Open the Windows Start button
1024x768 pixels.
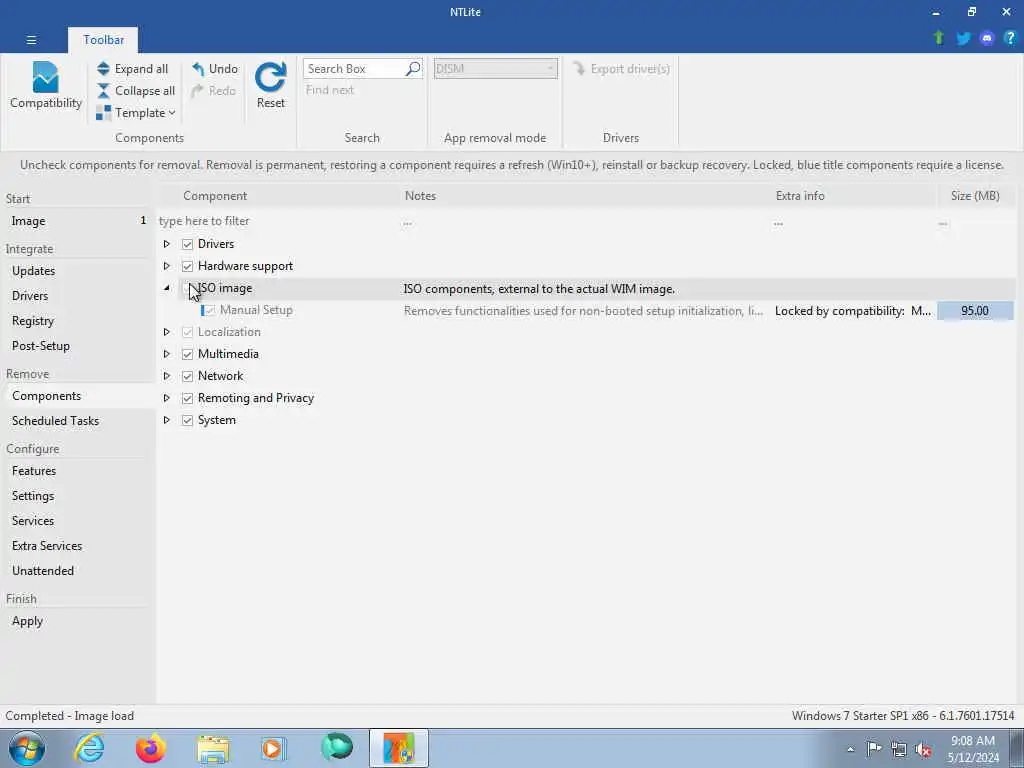[27, 748]
